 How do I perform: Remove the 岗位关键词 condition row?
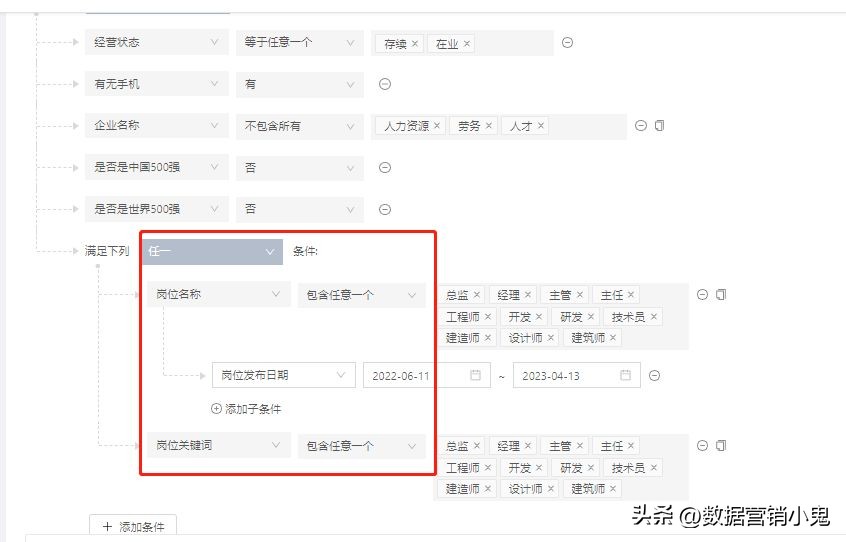702,445
